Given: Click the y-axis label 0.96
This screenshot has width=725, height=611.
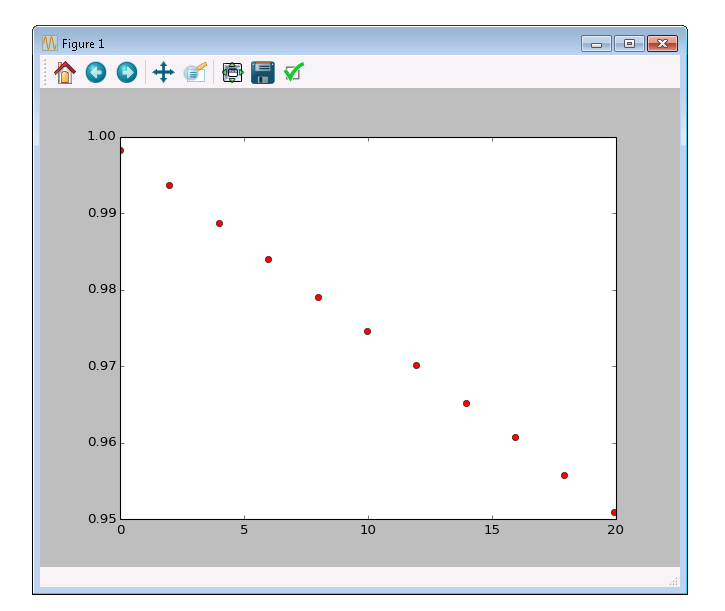Looking at the screenshot, I should click(x=102, y=442).
